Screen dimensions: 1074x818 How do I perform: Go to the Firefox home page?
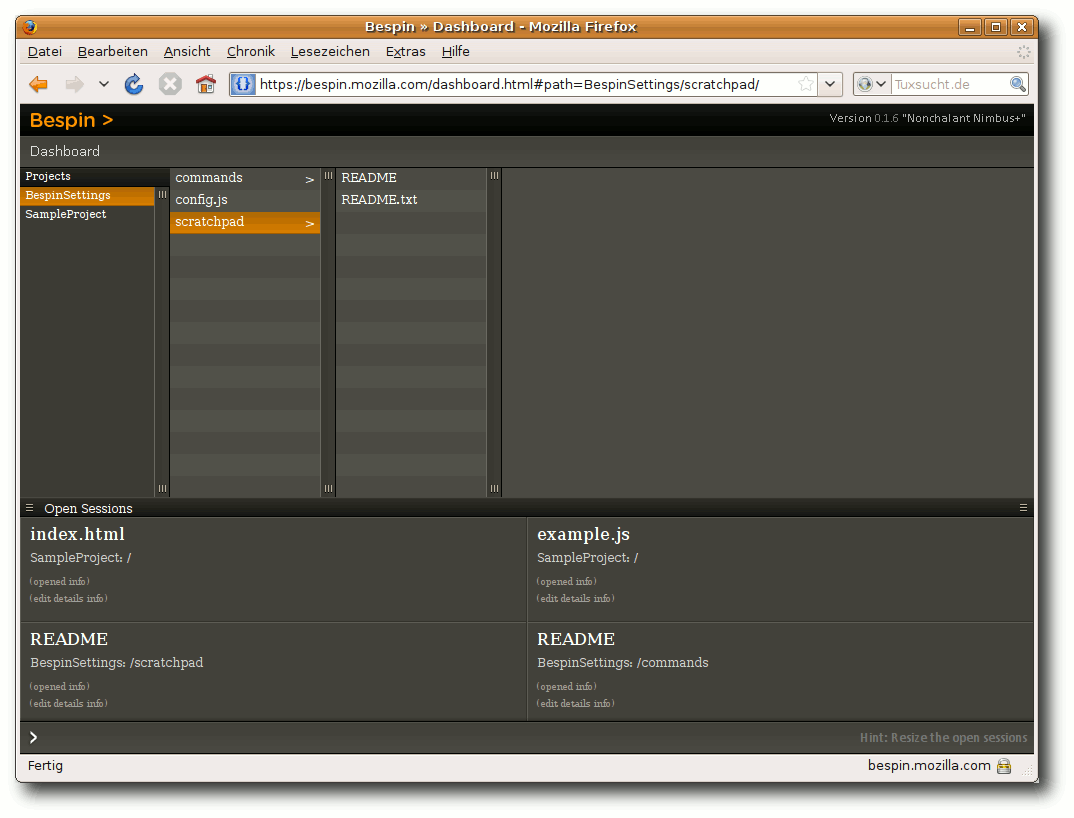click(205, 84)
